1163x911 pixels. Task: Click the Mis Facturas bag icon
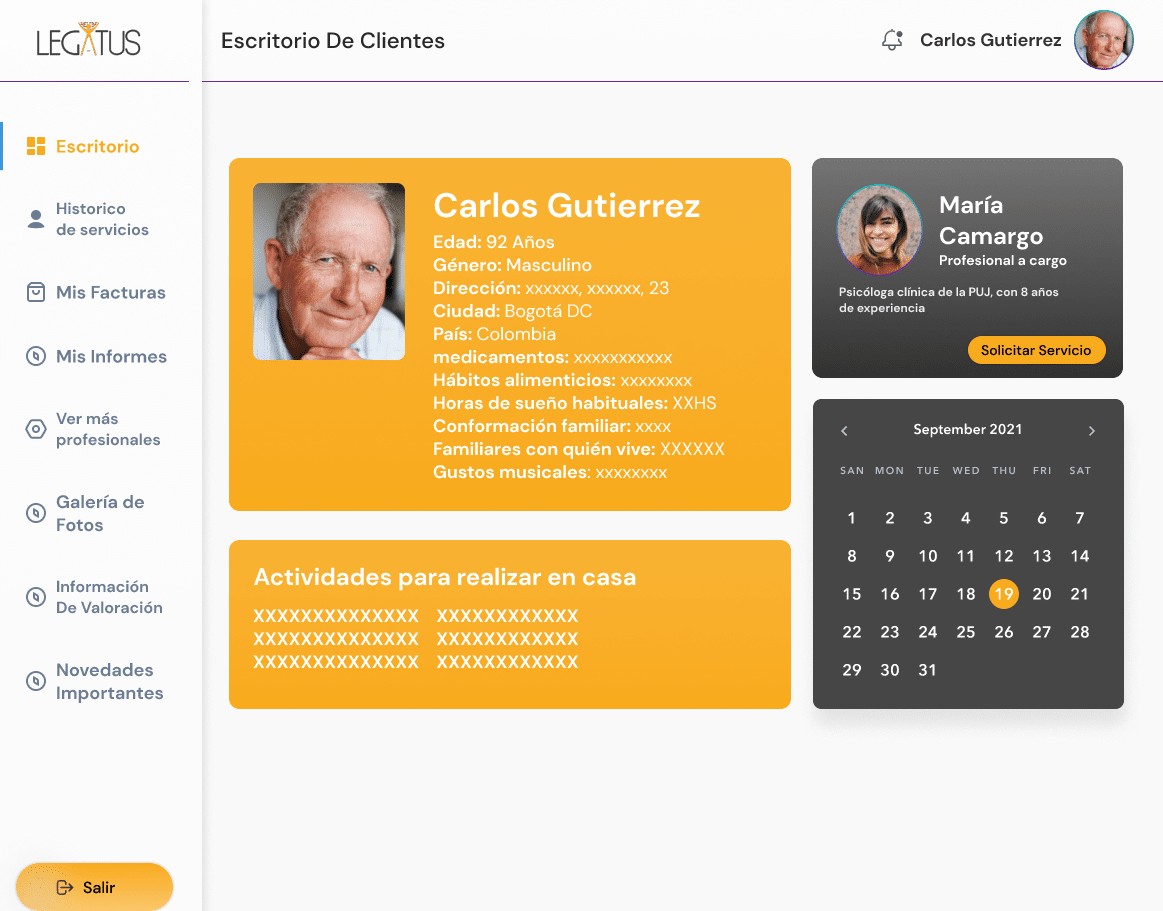point(36,293)
